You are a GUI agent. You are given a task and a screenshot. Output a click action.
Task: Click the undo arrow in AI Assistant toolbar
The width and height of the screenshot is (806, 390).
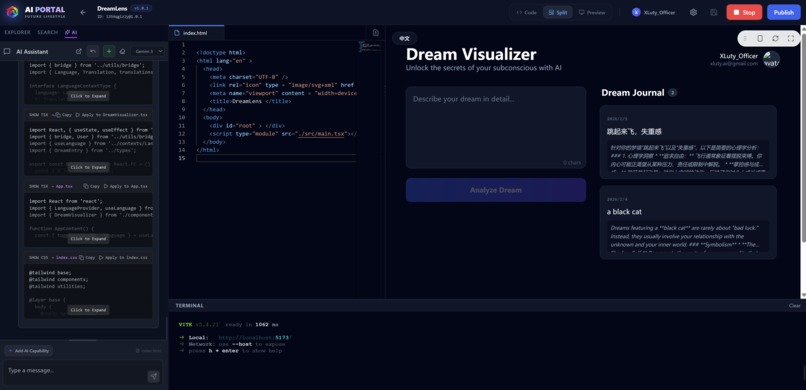pyautogui.click(x=93, y=51)
